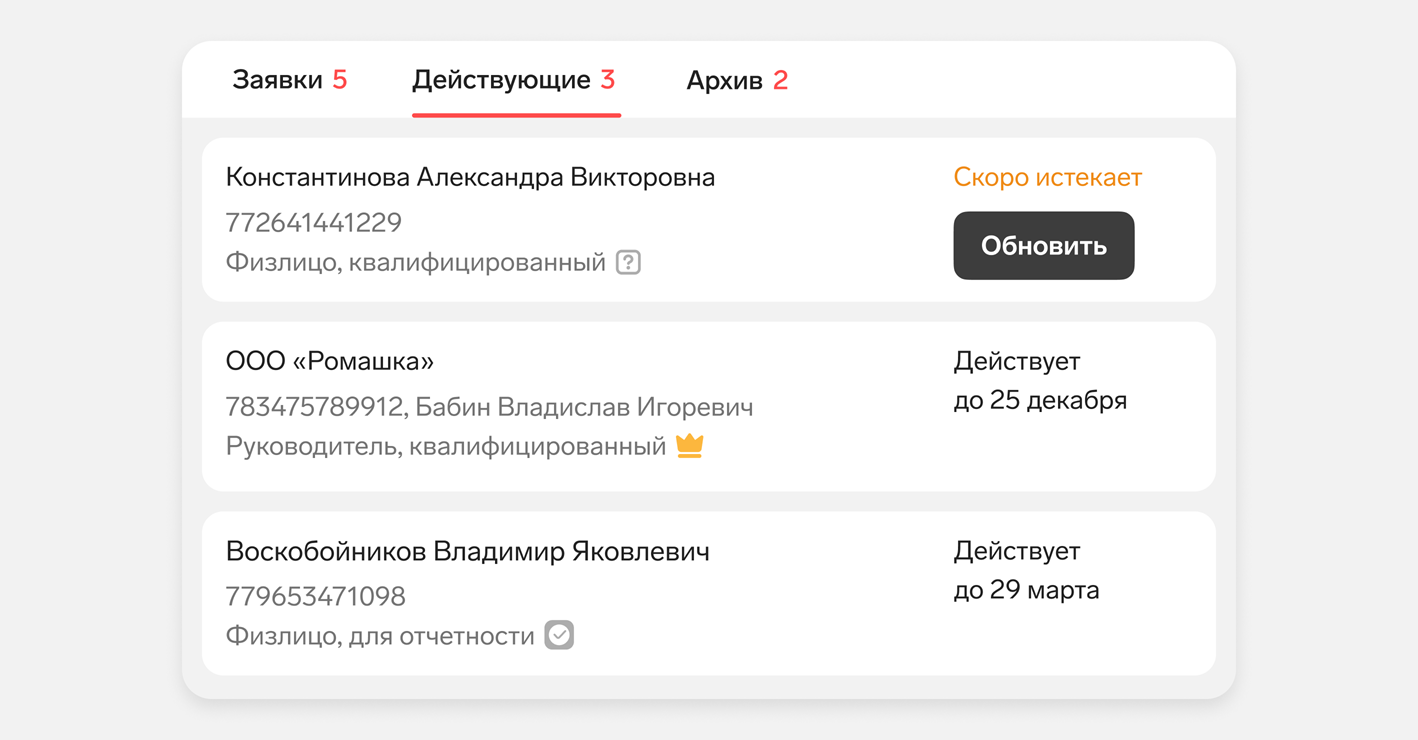Open Воскобойников Владимир Яковлевич entry

click(x=467, y=551)
